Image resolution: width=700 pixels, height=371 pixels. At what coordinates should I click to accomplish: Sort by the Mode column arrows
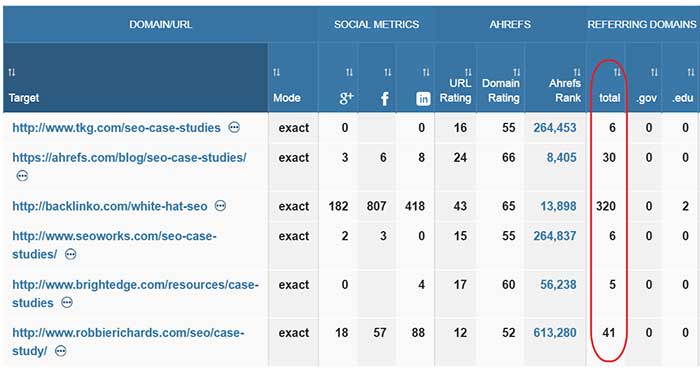[276, 72]
